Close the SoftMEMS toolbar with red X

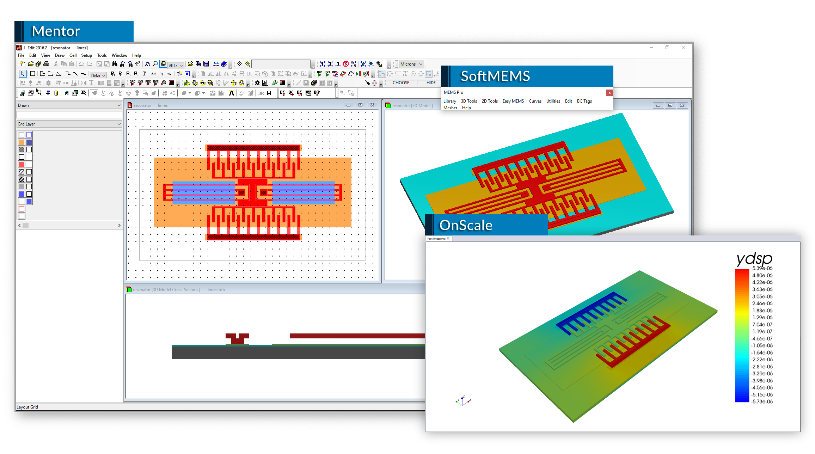609,93
